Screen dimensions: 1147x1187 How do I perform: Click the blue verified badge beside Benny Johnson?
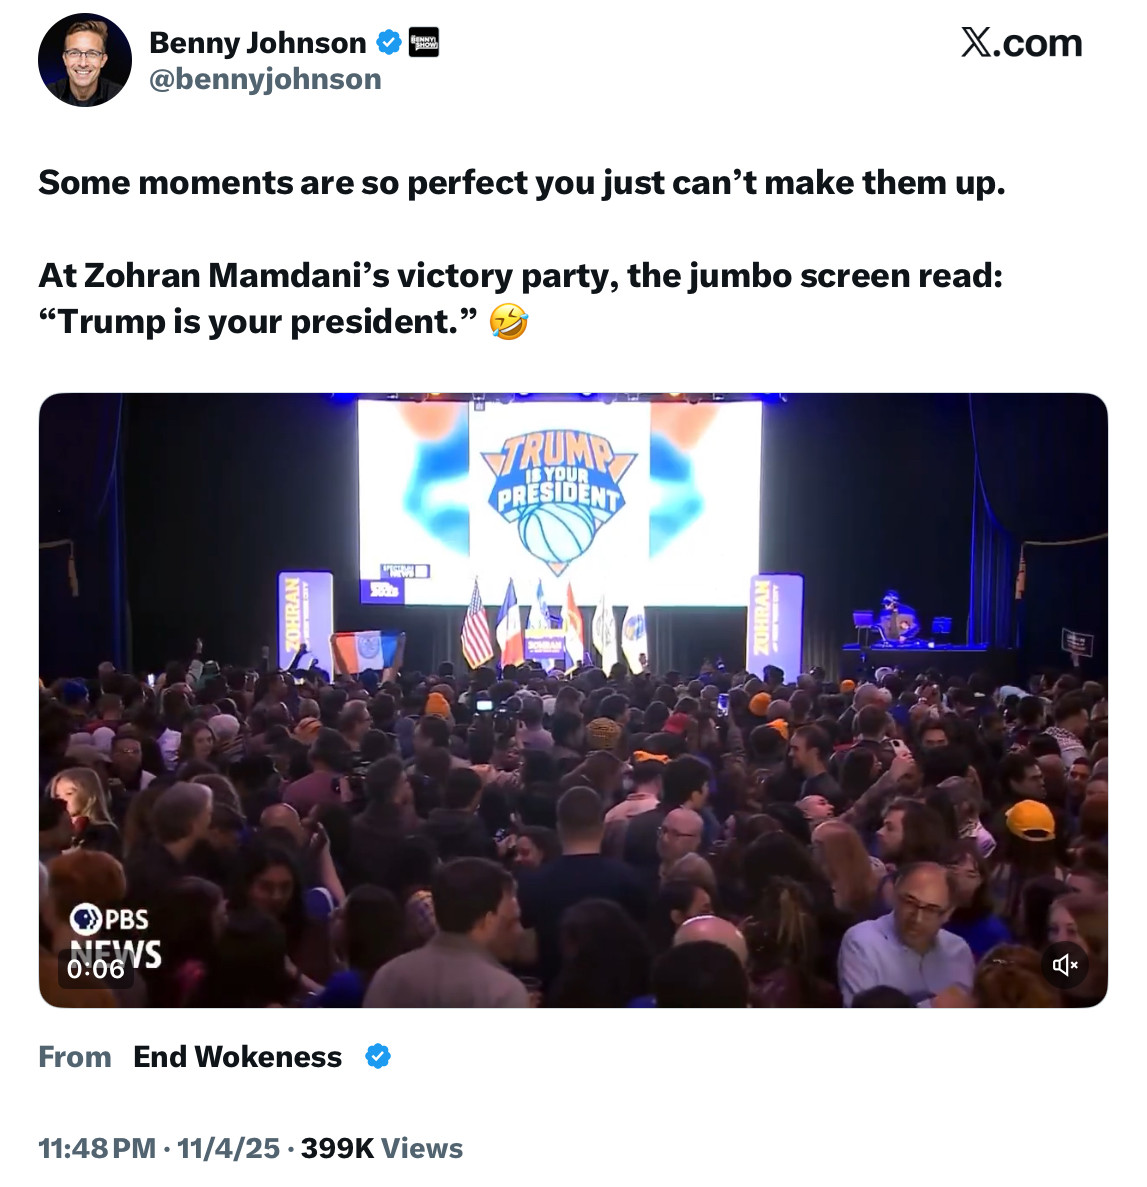click(x=389, y=43)
